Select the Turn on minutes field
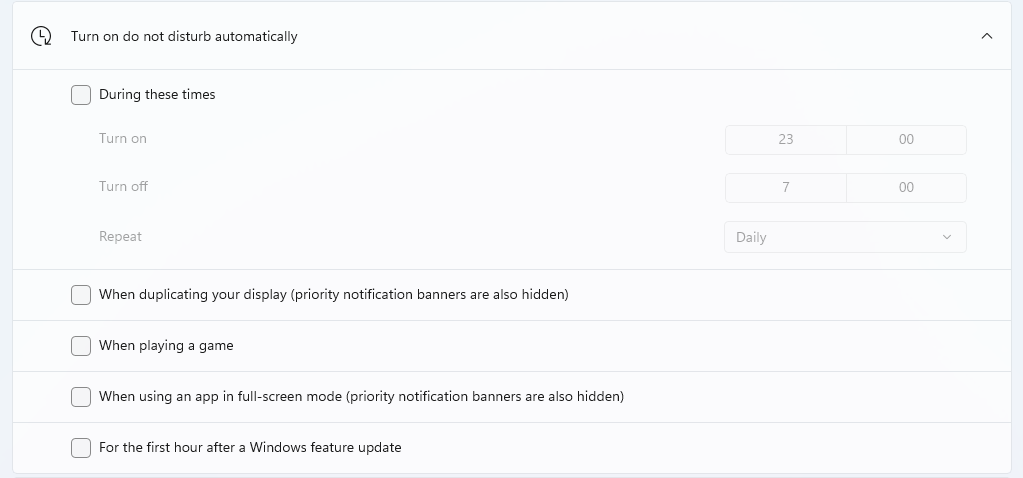 pyautogui.click(x=906, y=140)
